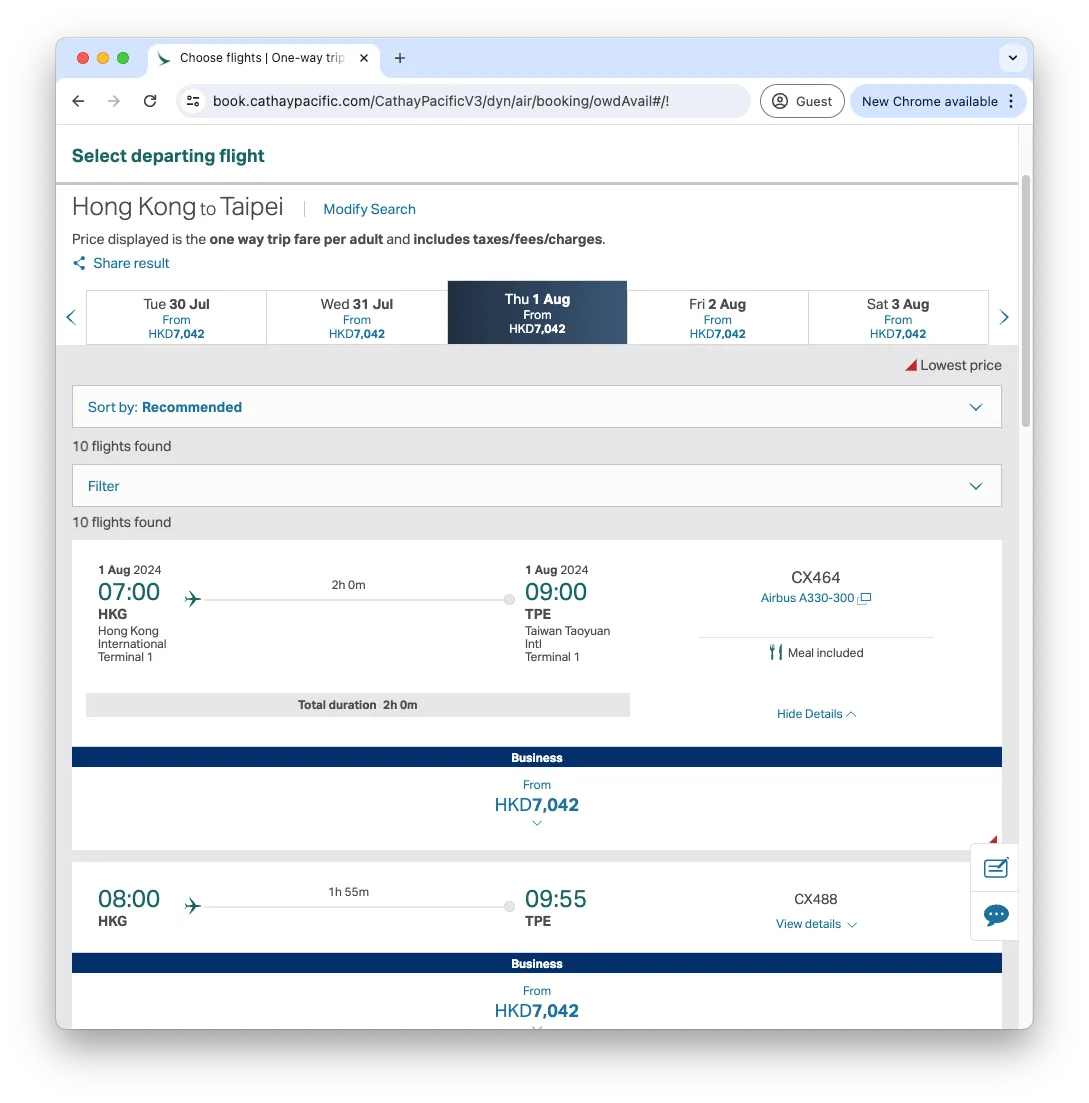Expand the Filter panel
Image resolution: width=1089 pixels, height=1103 pixels.
point(537,485)
